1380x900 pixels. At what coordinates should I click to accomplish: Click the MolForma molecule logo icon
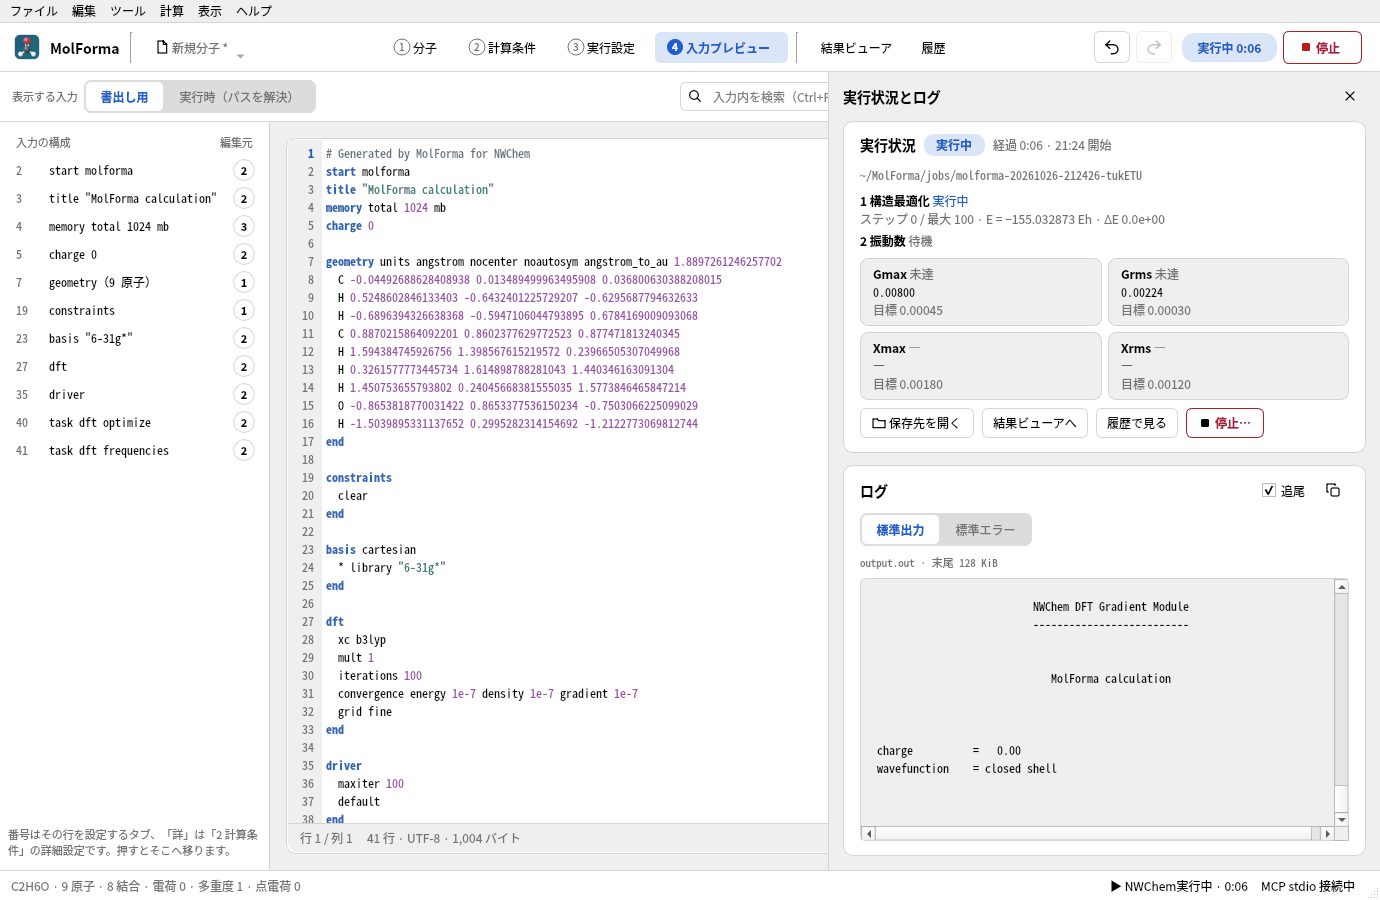click(x=27, y=47)
